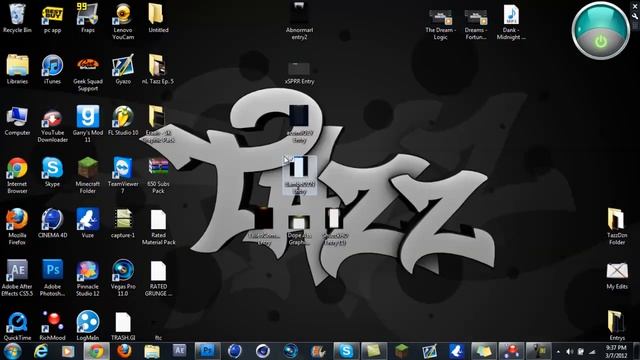The image size is (640, 360).
Task: Switch to Skype in the taskbar
Action: pyautogui.click(x=346, y=351)
